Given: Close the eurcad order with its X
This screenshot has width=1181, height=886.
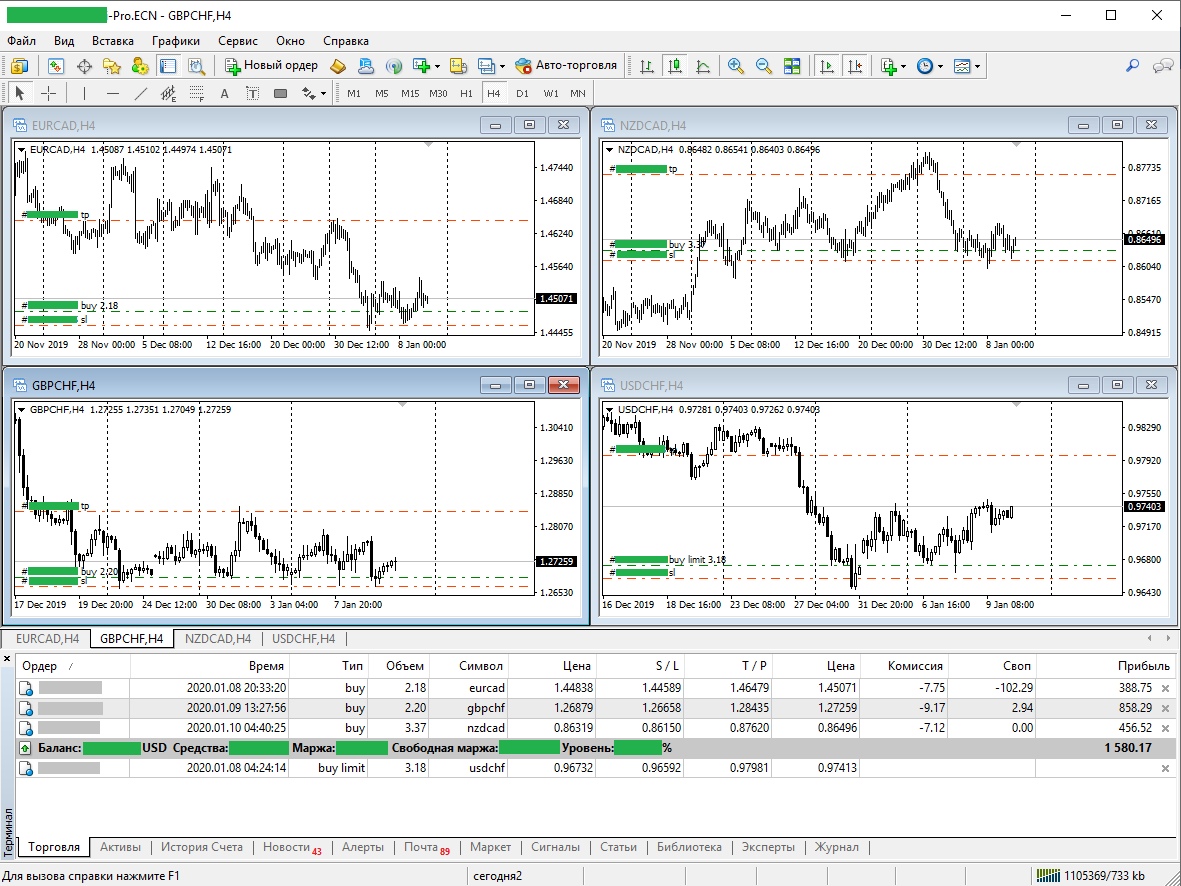Looking at the screenshot, I should [1164, 688].
